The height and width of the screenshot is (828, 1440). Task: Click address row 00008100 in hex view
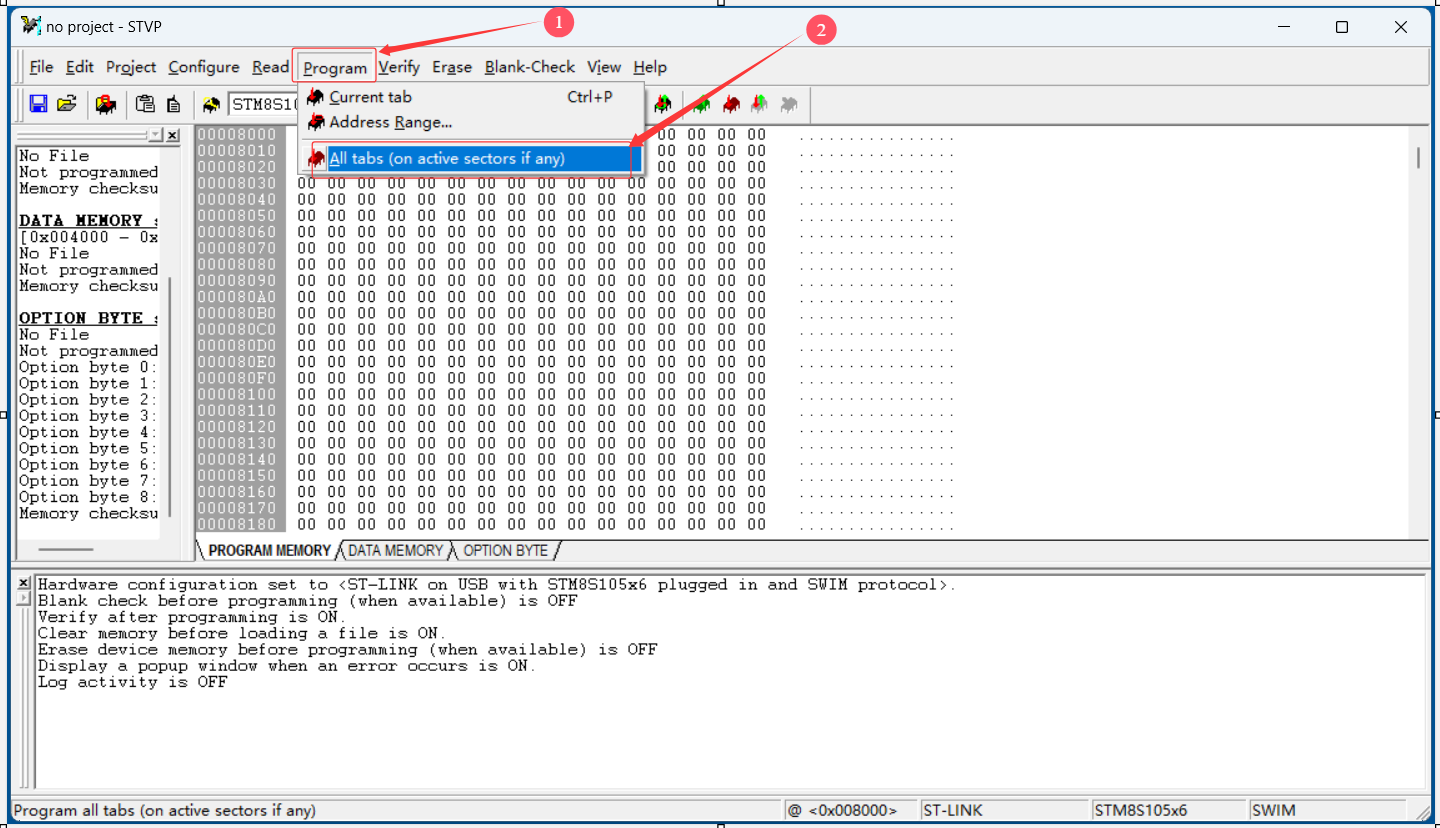coord(237,394)
